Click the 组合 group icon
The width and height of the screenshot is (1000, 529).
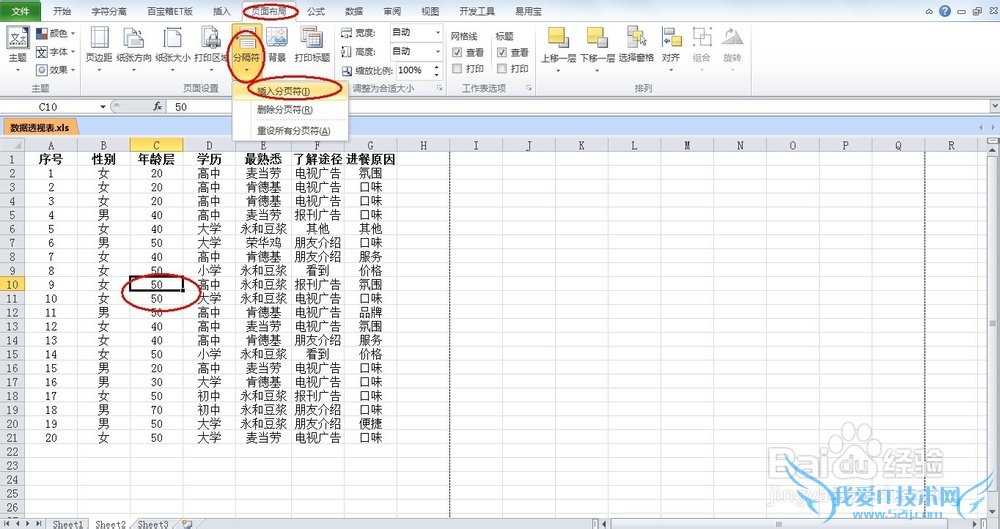pos(702,38)
